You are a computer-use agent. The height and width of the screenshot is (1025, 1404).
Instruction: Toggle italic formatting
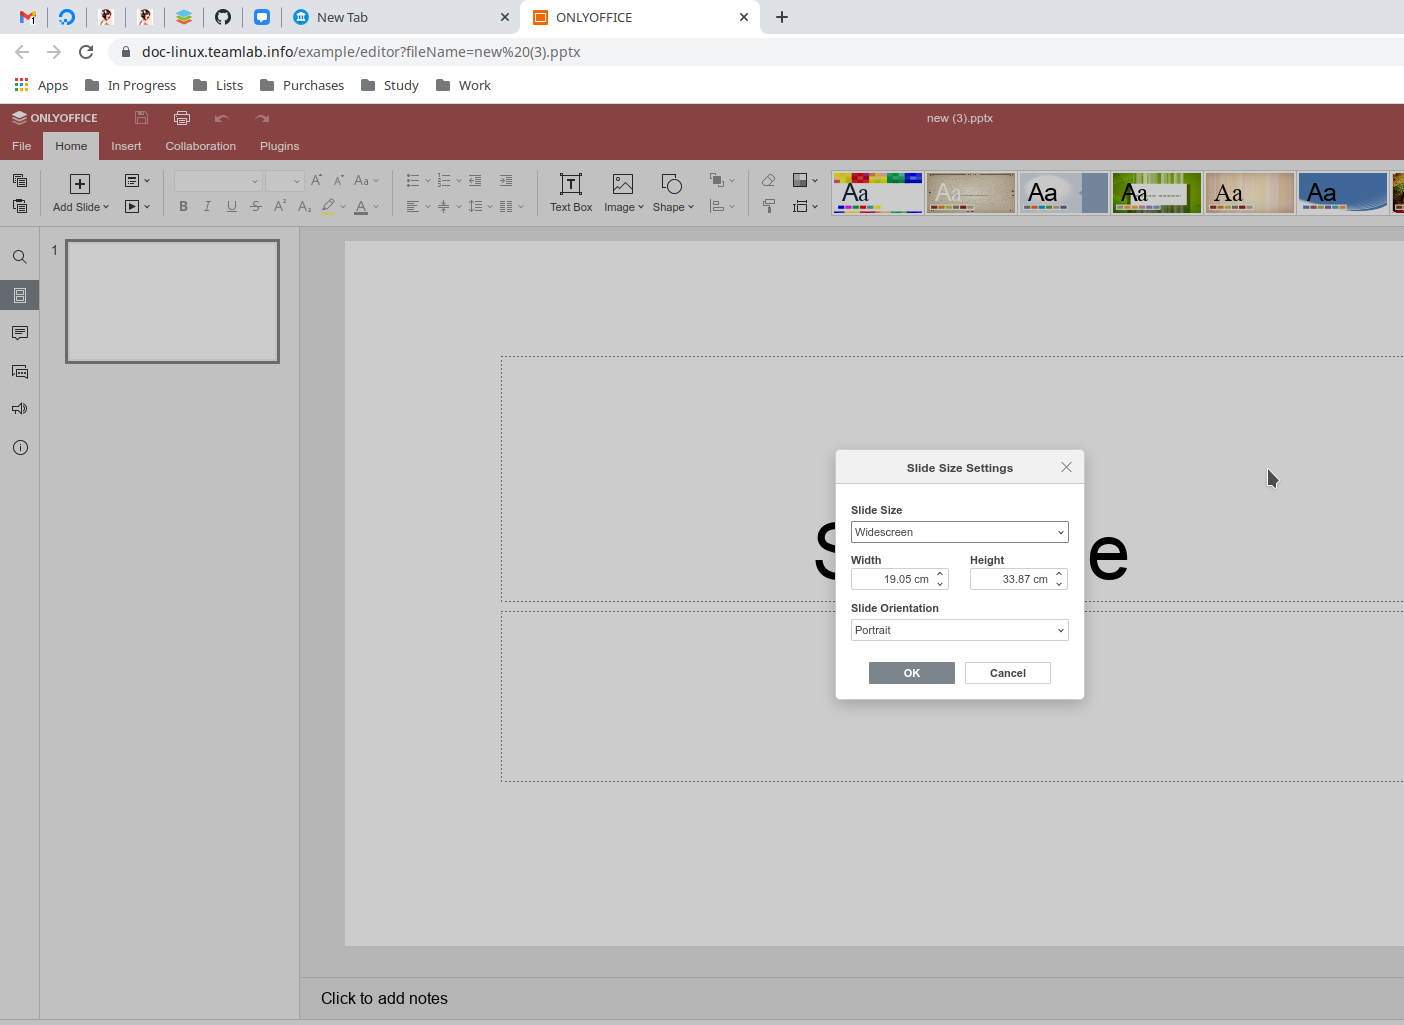point(207,206)
